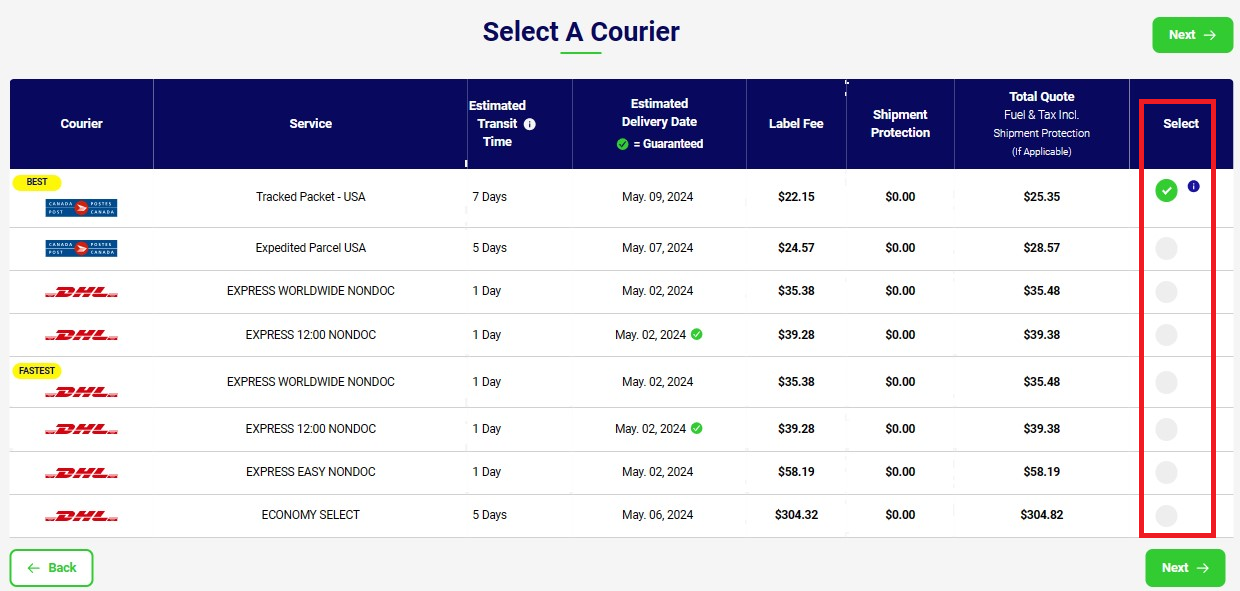Click guaranteed checkmark in Estimated Delivery Date header
The image size is (1240, 591).
(622, 144)
